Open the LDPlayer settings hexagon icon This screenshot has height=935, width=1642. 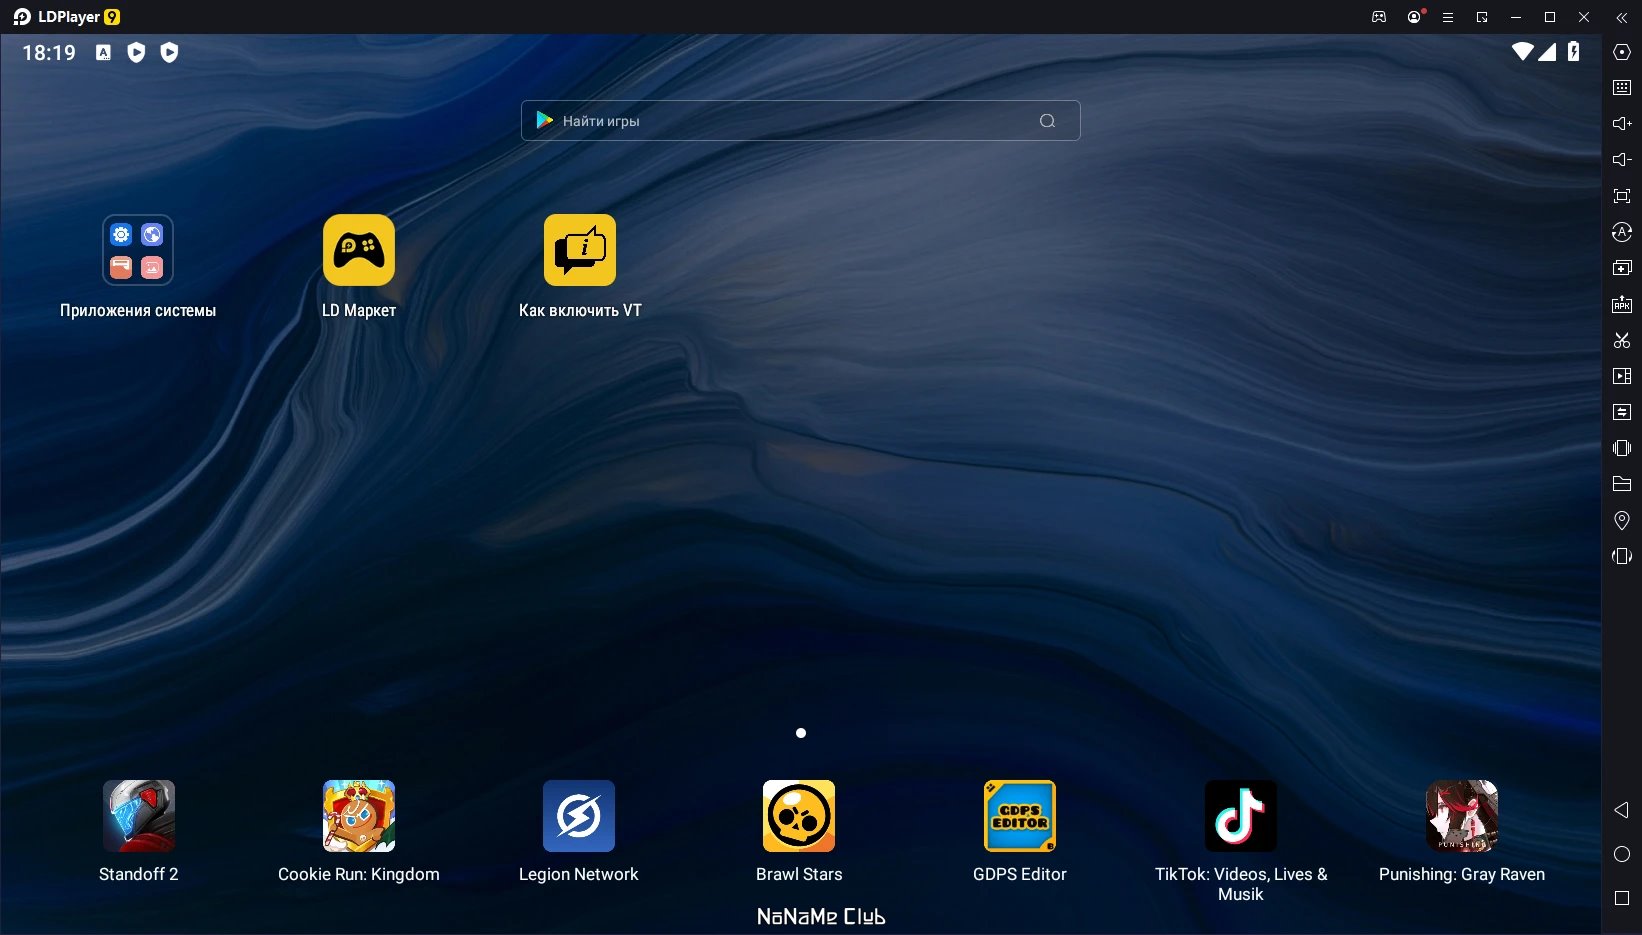pyautogui.click(x=1622, y=52)
